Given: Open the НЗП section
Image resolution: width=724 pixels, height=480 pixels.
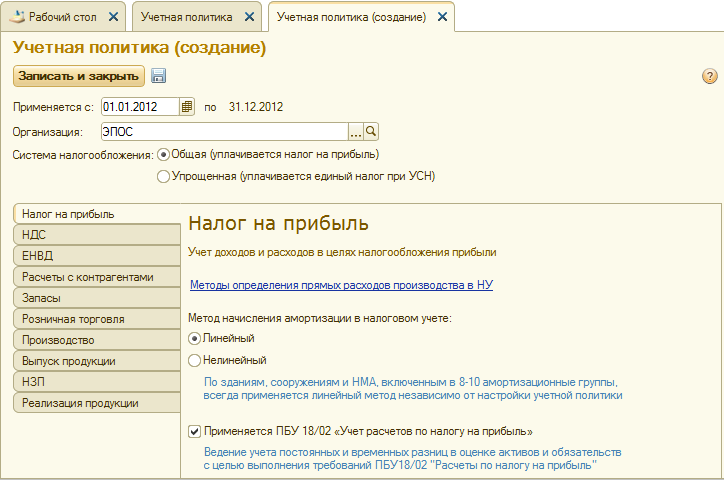Looking at the screenshot, I should tap(97, 382).
